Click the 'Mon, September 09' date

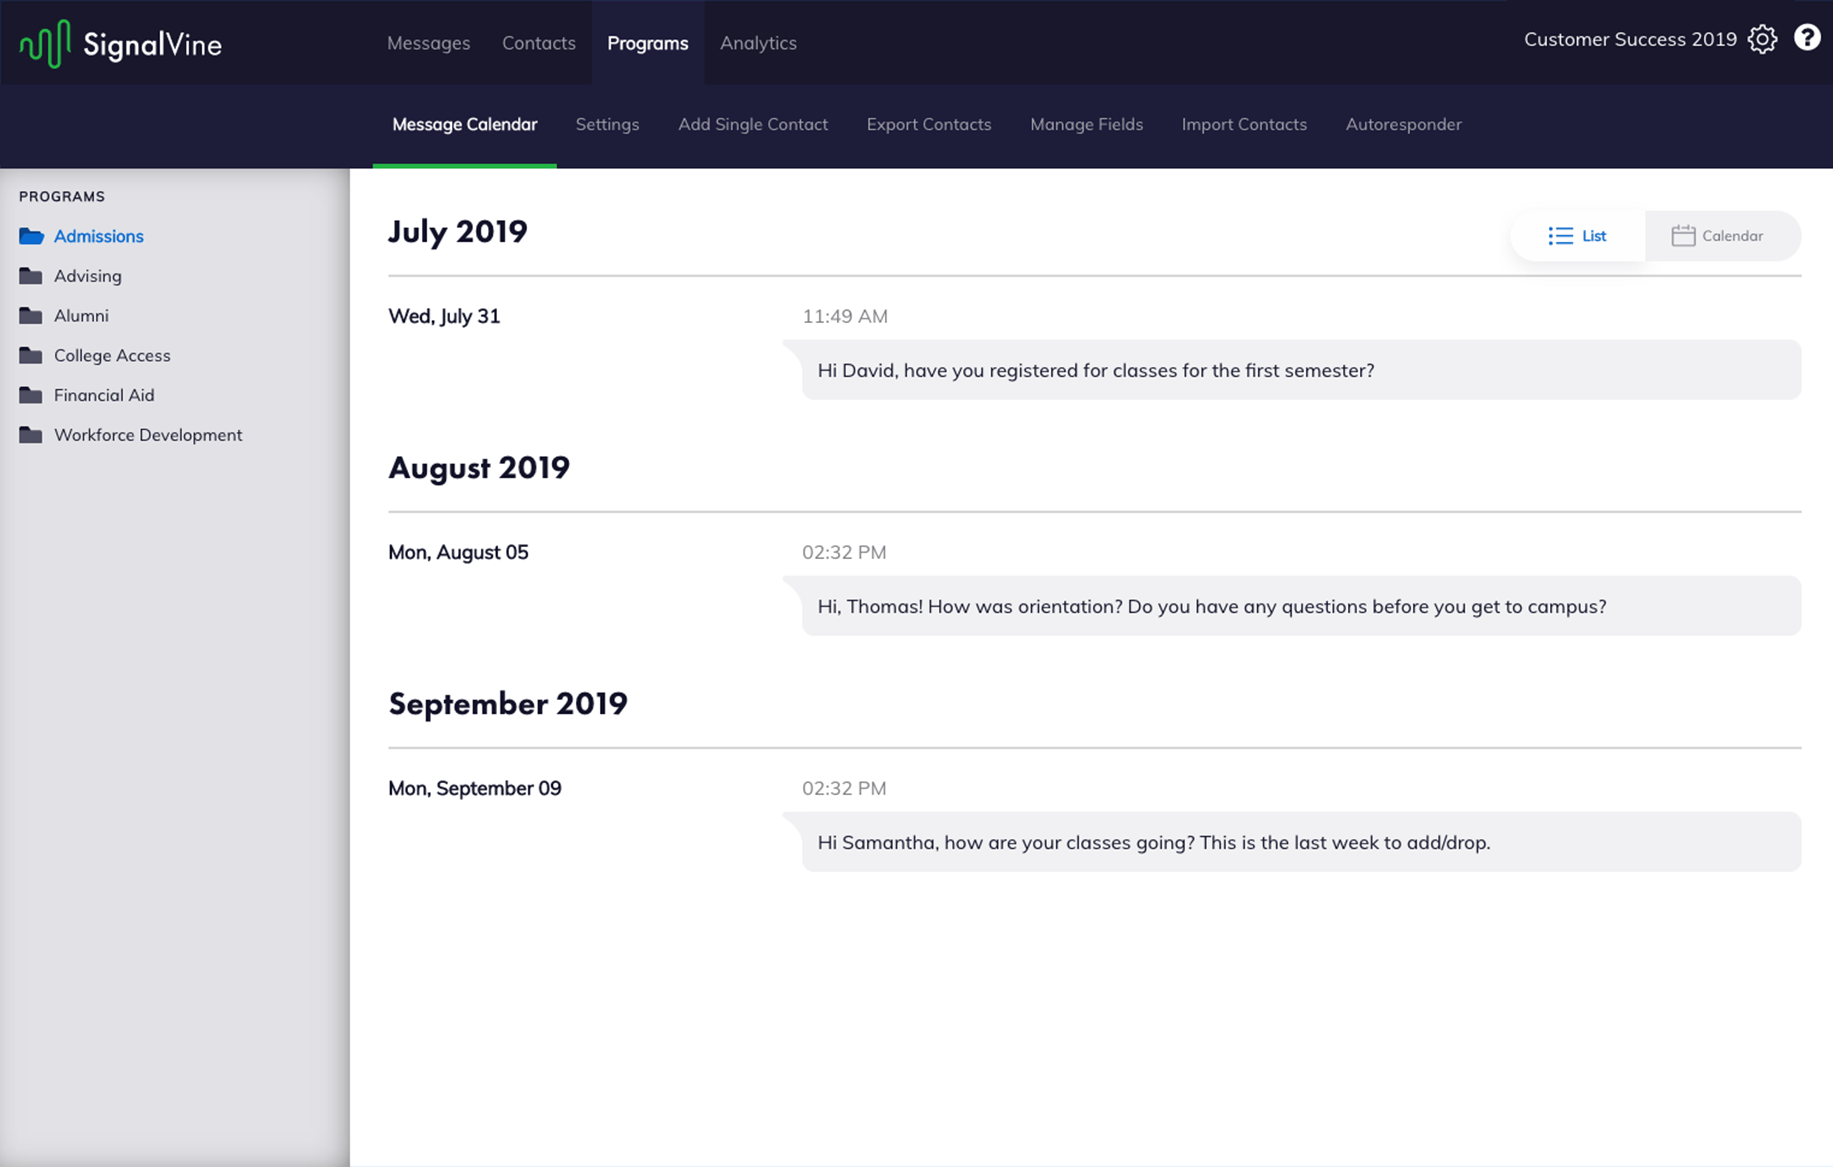click(475, 788)
